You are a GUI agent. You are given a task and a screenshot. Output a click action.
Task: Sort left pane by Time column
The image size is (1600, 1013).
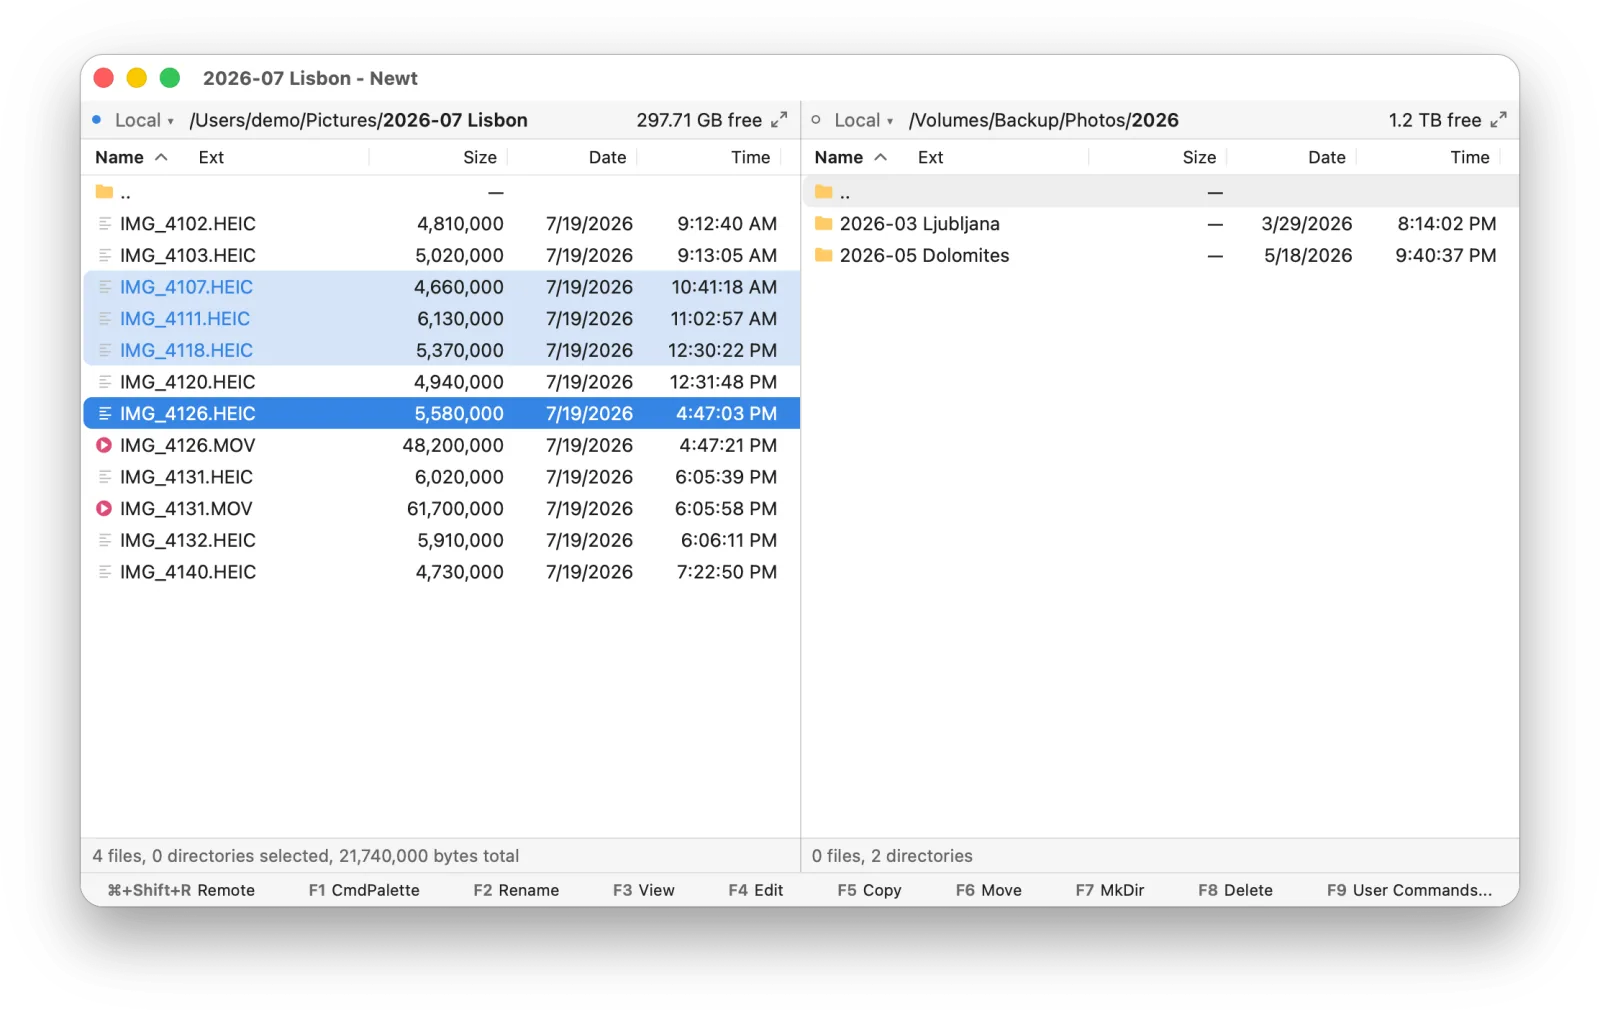point(750,157)
